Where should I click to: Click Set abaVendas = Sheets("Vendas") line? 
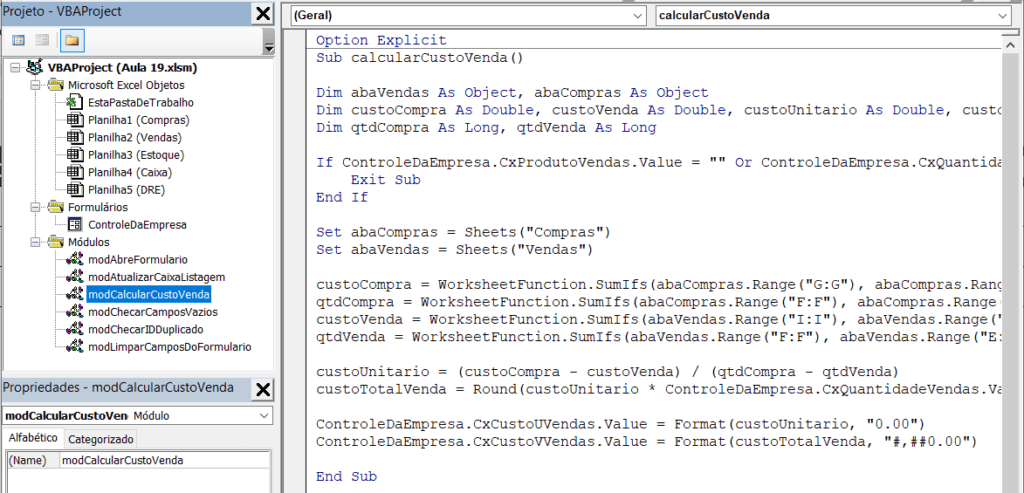coord(455,249)
